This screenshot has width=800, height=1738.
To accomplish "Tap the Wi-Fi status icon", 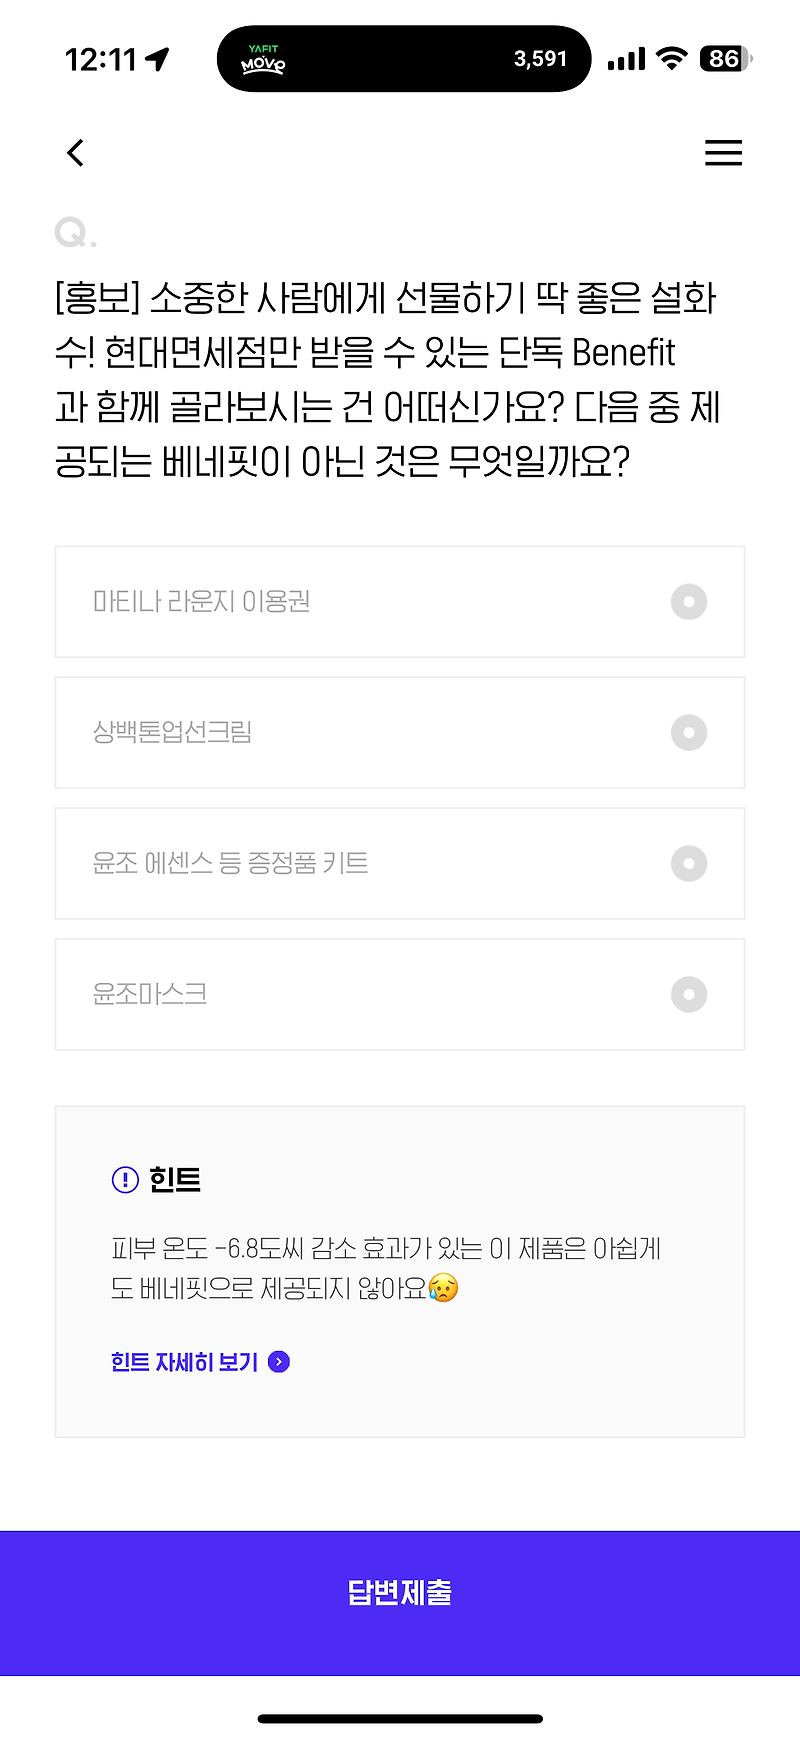I will click(x=672, y=59).
